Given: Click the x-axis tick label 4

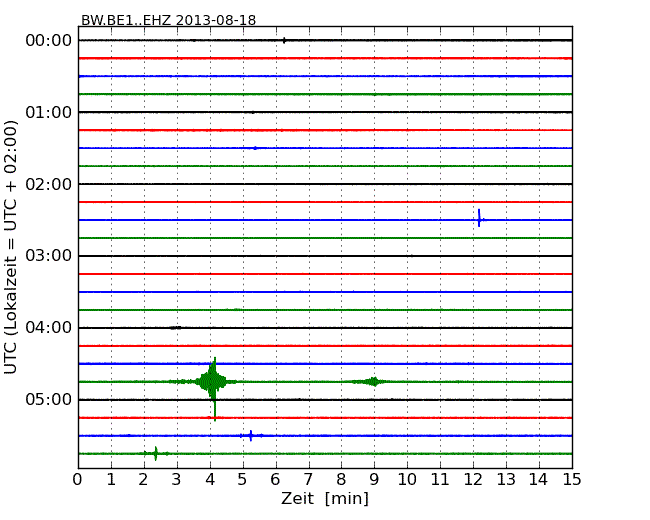Looking at the screenshot, I should click(x=210, y=480).
